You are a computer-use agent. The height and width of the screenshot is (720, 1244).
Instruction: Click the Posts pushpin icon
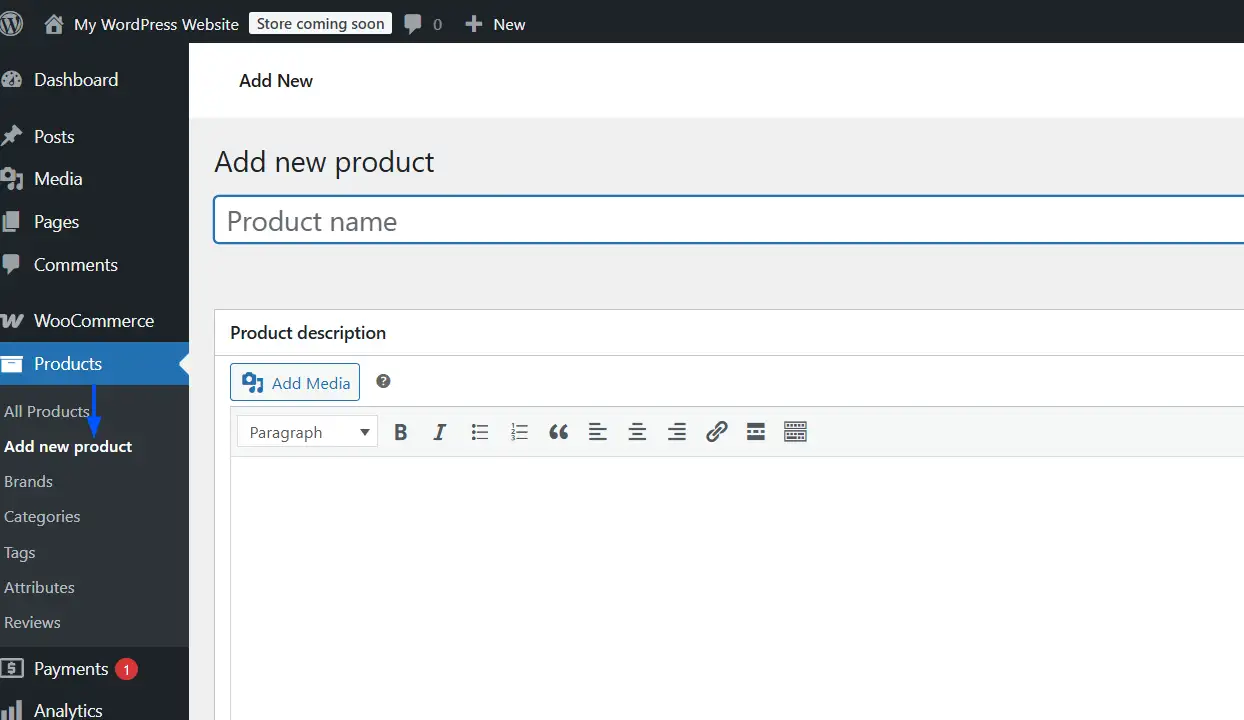pyautogui.click(x=11, y=137)
